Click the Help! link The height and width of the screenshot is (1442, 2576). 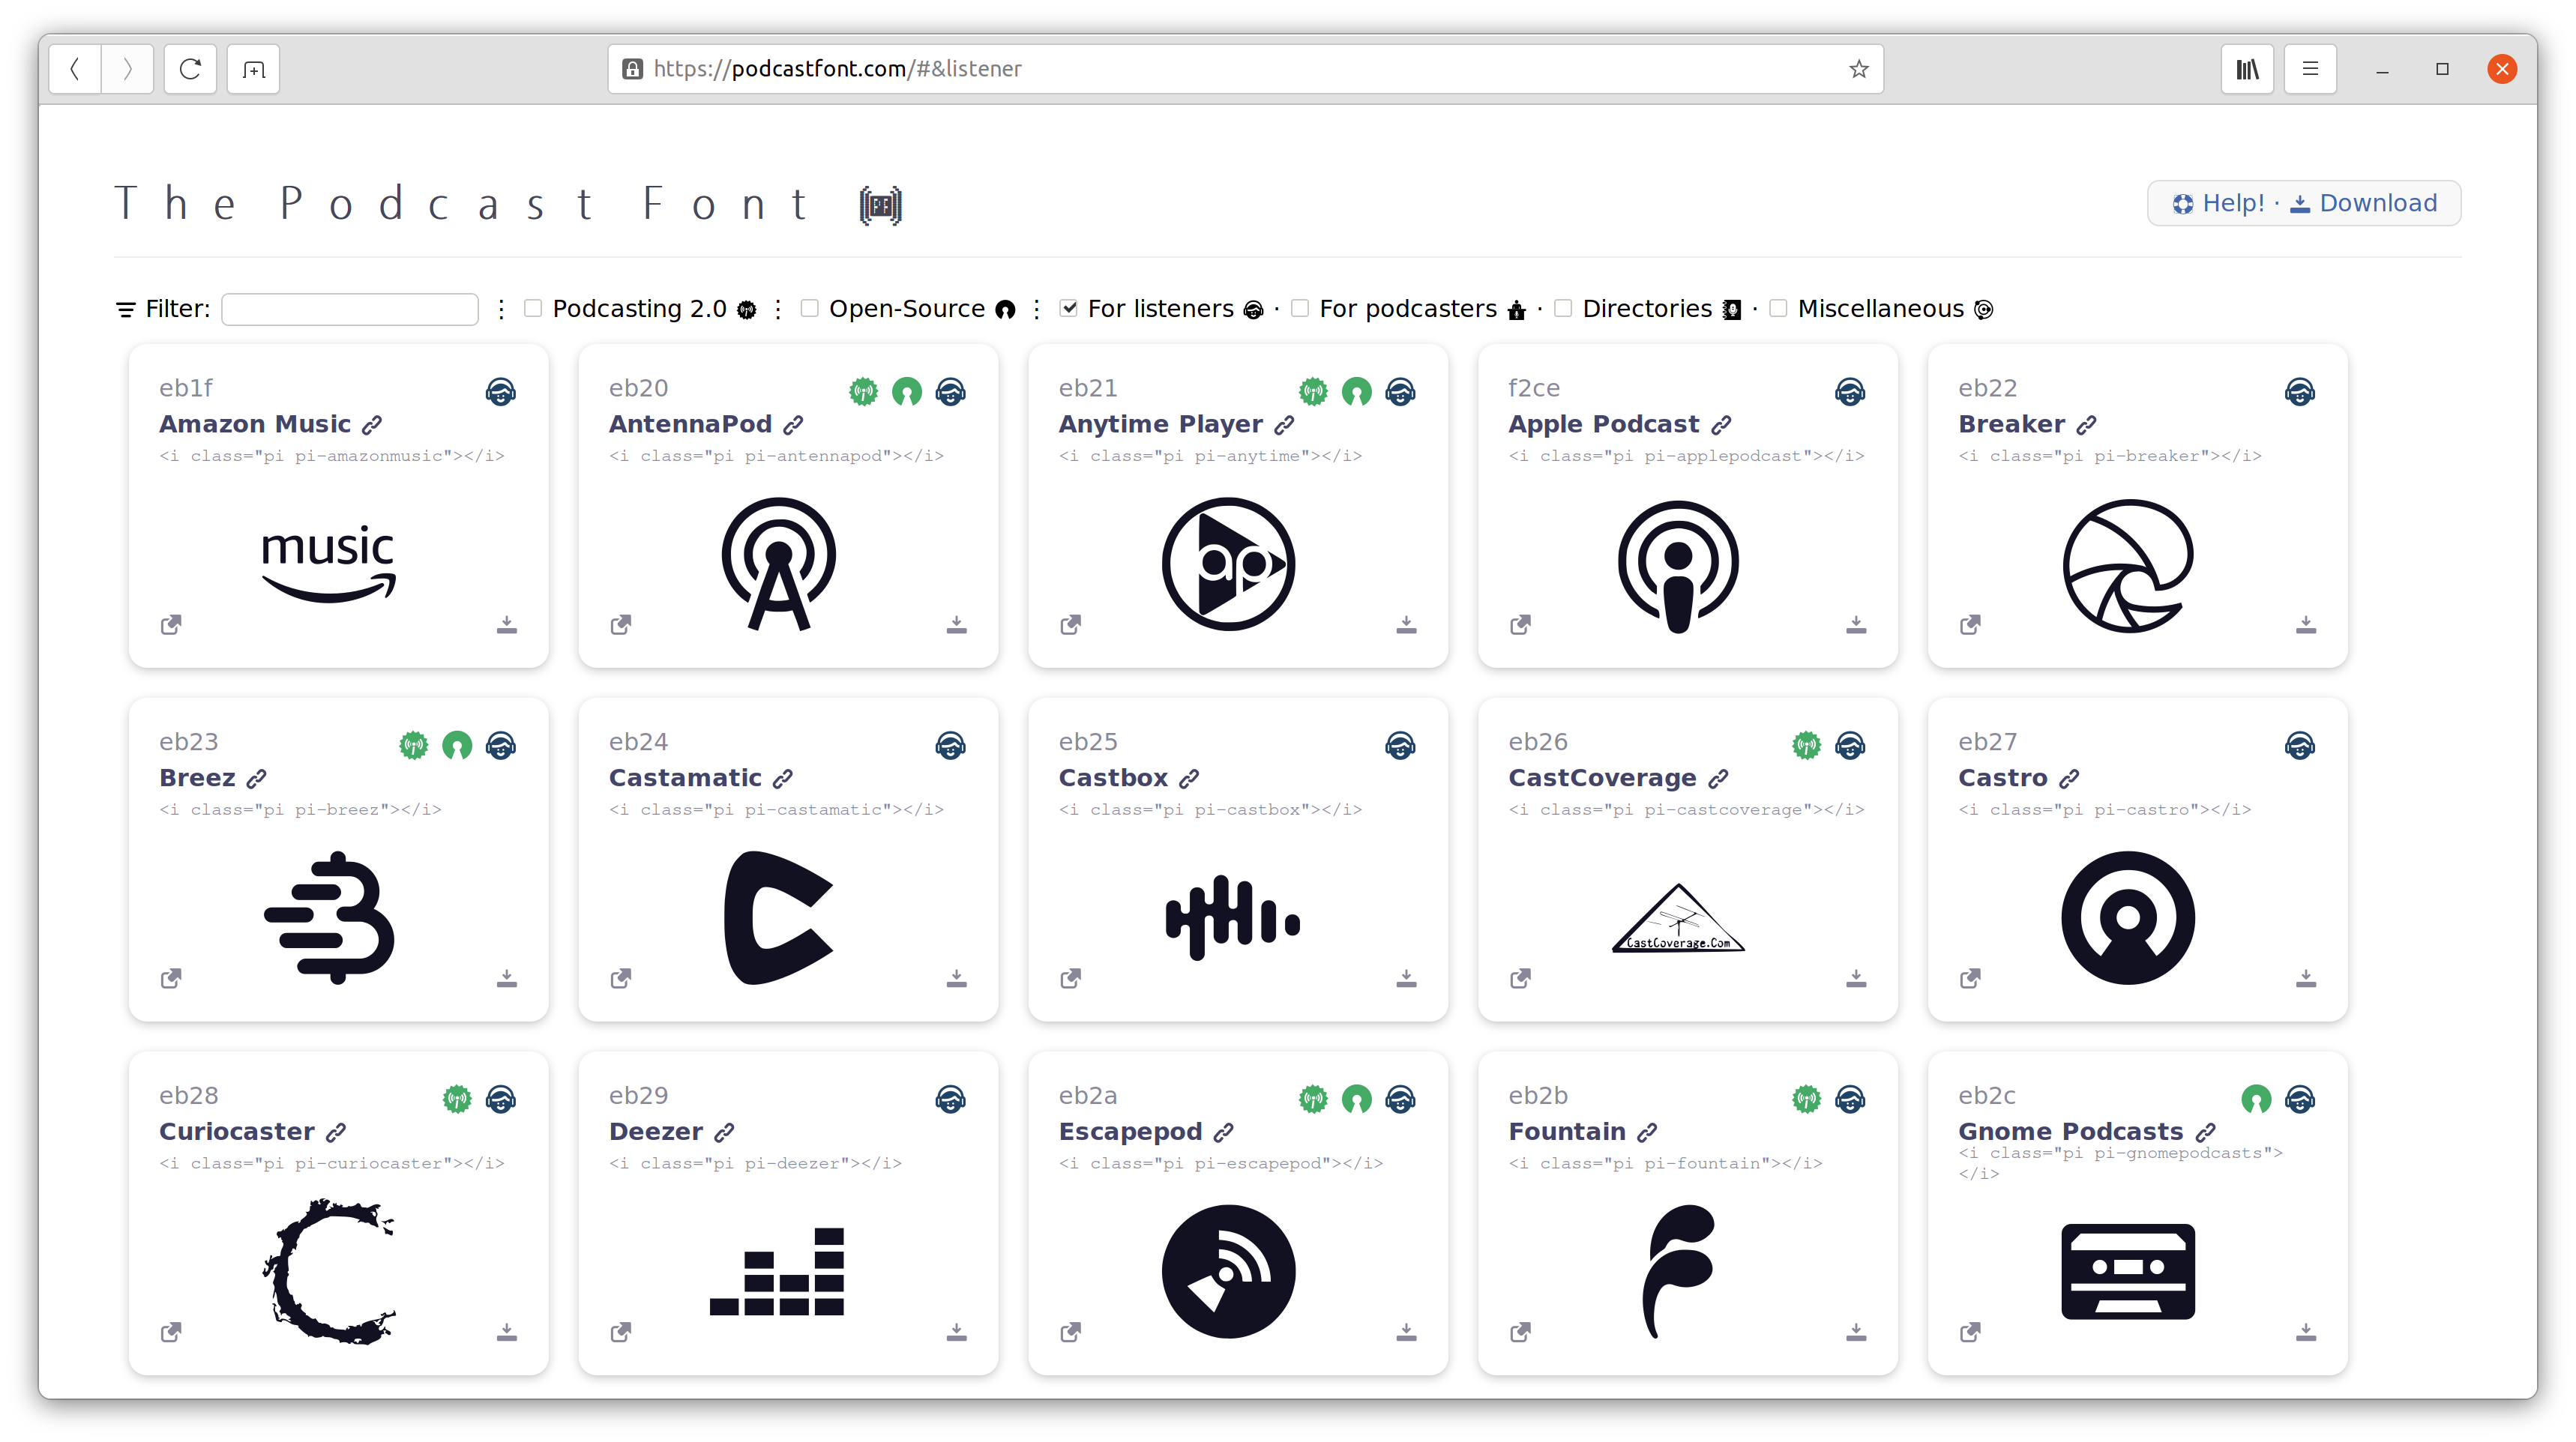(x=2222, y=203)
